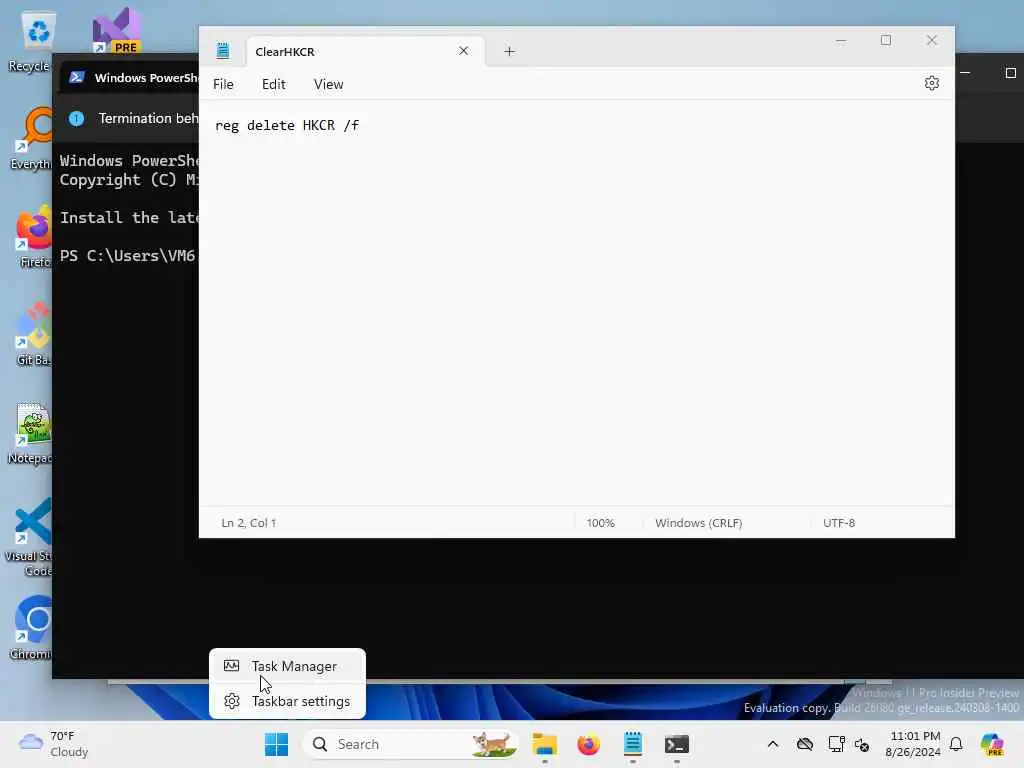The width and height of the screenshot is (1024, 768).
Task: Click the Ln 2, Col 1 status text
Action: click(x=249, y=523)
